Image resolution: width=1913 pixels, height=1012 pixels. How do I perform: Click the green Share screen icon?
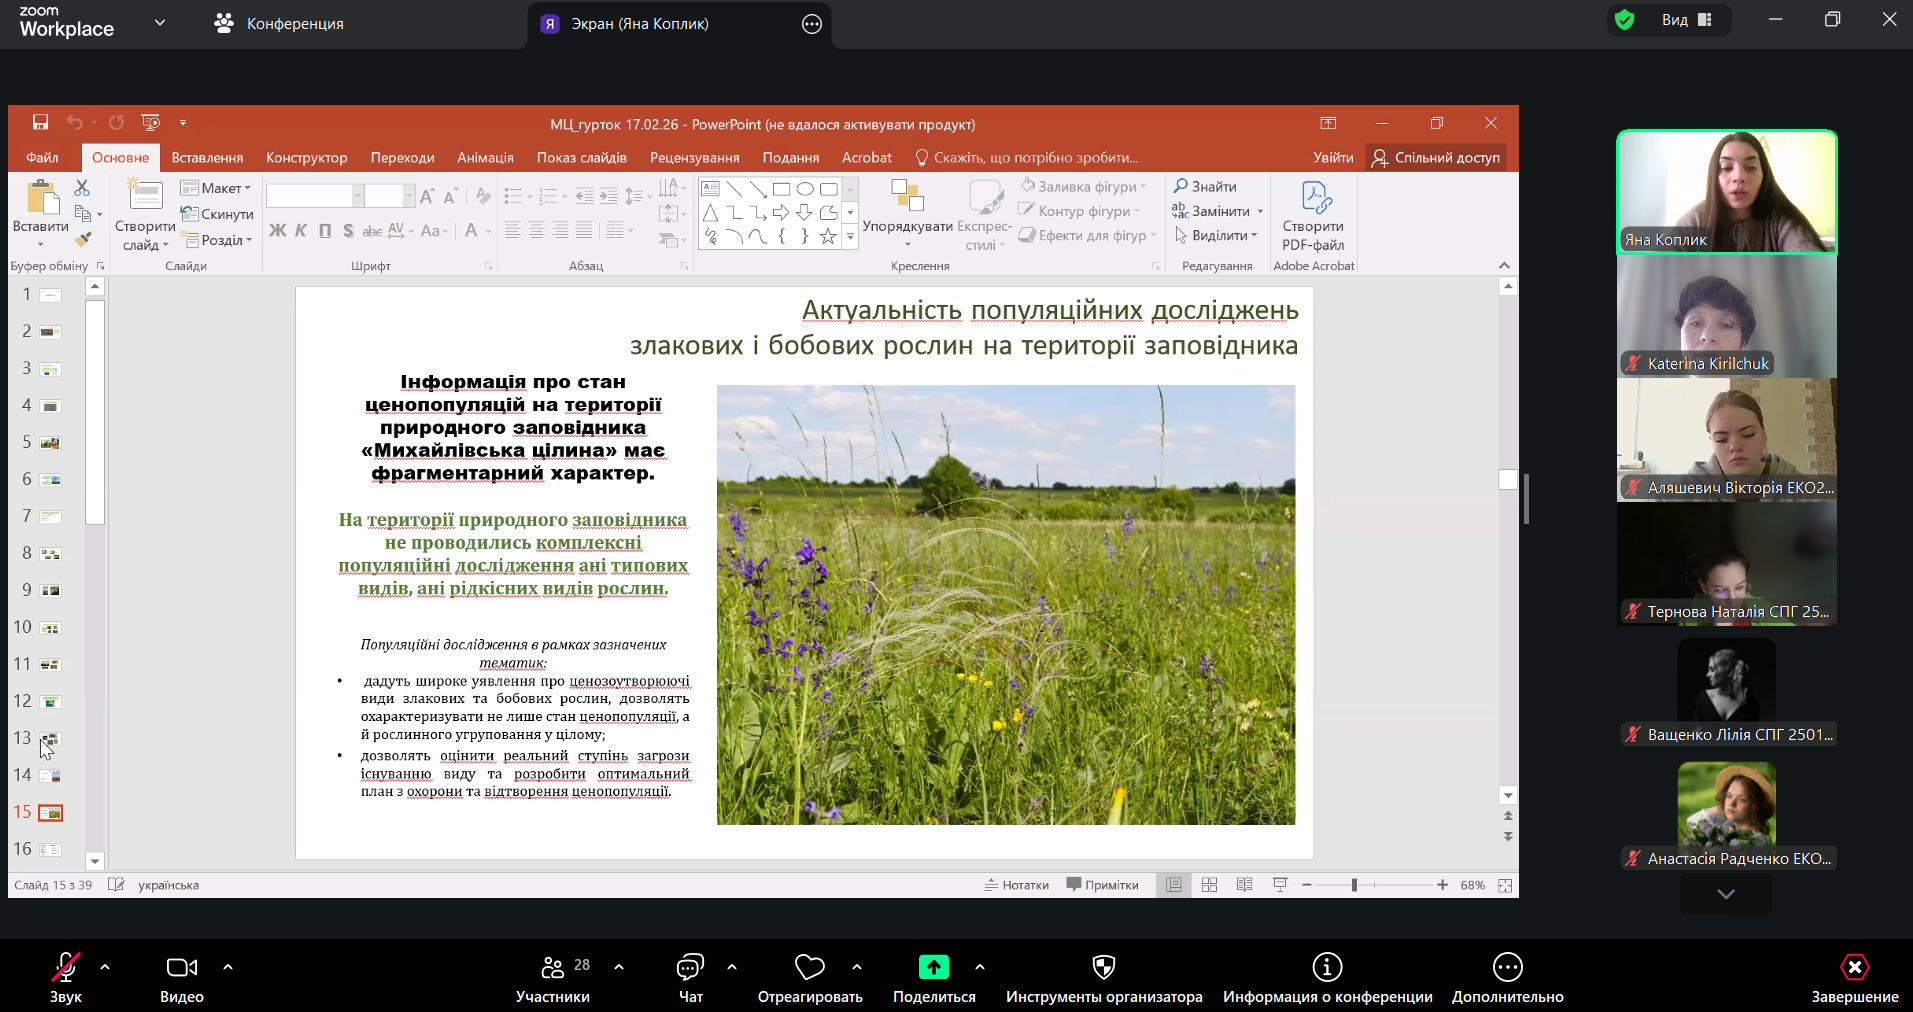point(933,967)
